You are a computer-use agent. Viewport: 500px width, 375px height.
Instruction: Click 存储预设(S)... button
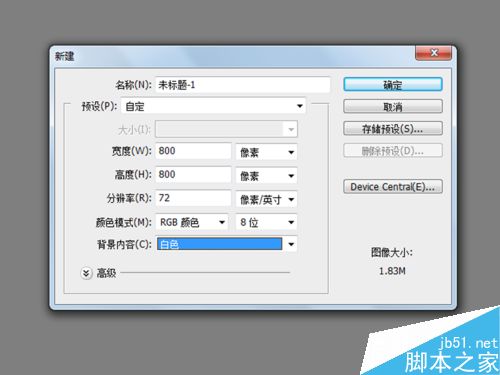tap(393, 129)
